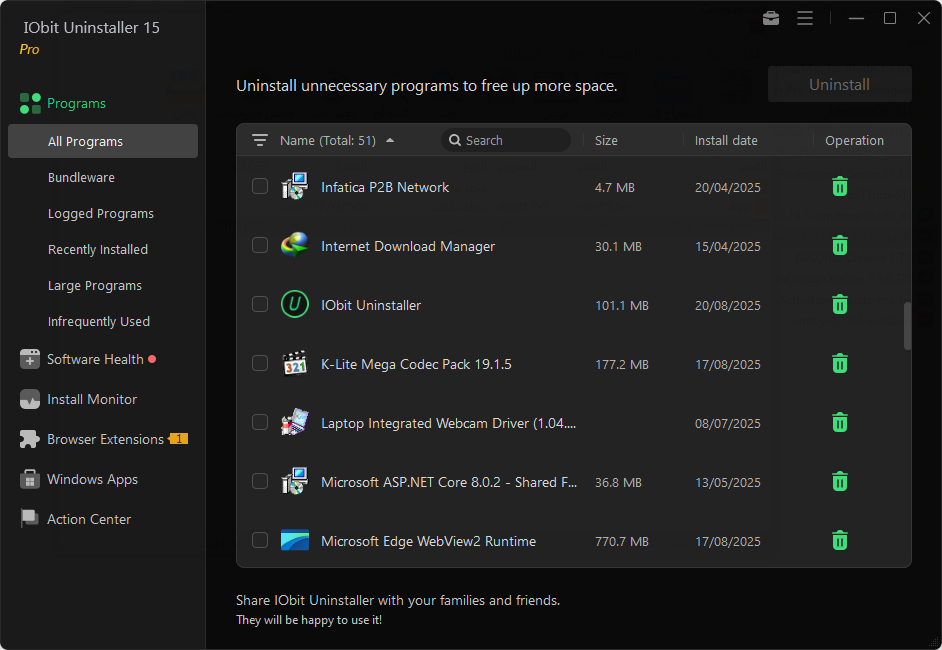
Task: Open Large Programs section
Action: pos(95,286)
